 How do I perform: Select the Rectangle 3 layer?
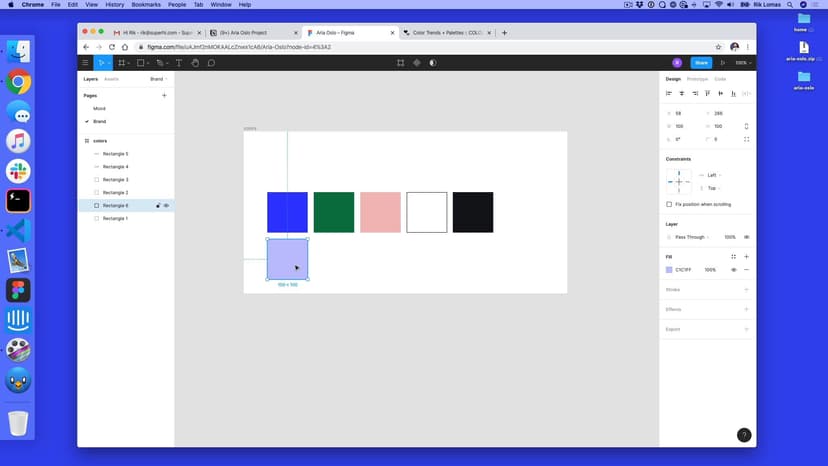(x=115, y=180)
